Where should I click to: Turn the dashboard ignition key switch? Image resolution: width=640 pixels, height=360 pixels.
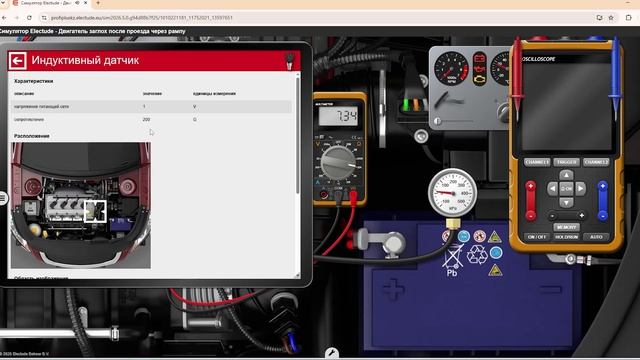pos(503,112)
